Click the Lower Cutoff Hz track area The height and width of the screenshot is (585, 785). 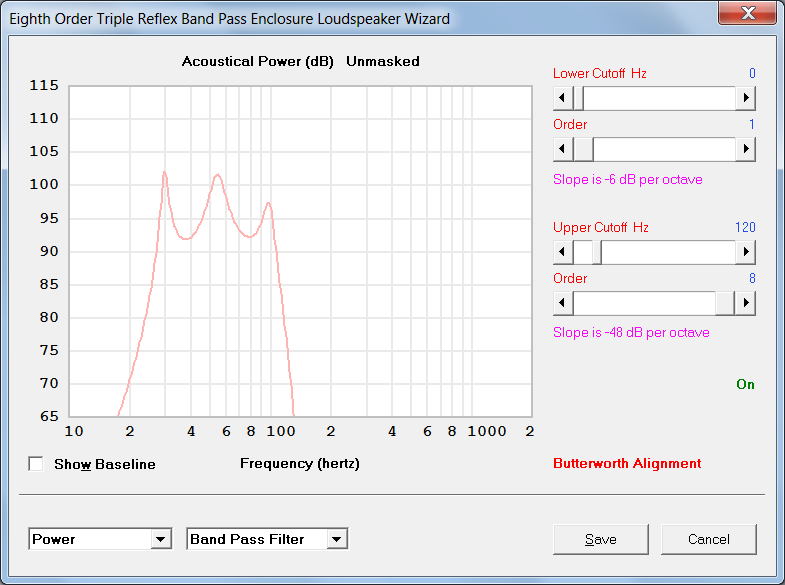click(659, 98)
